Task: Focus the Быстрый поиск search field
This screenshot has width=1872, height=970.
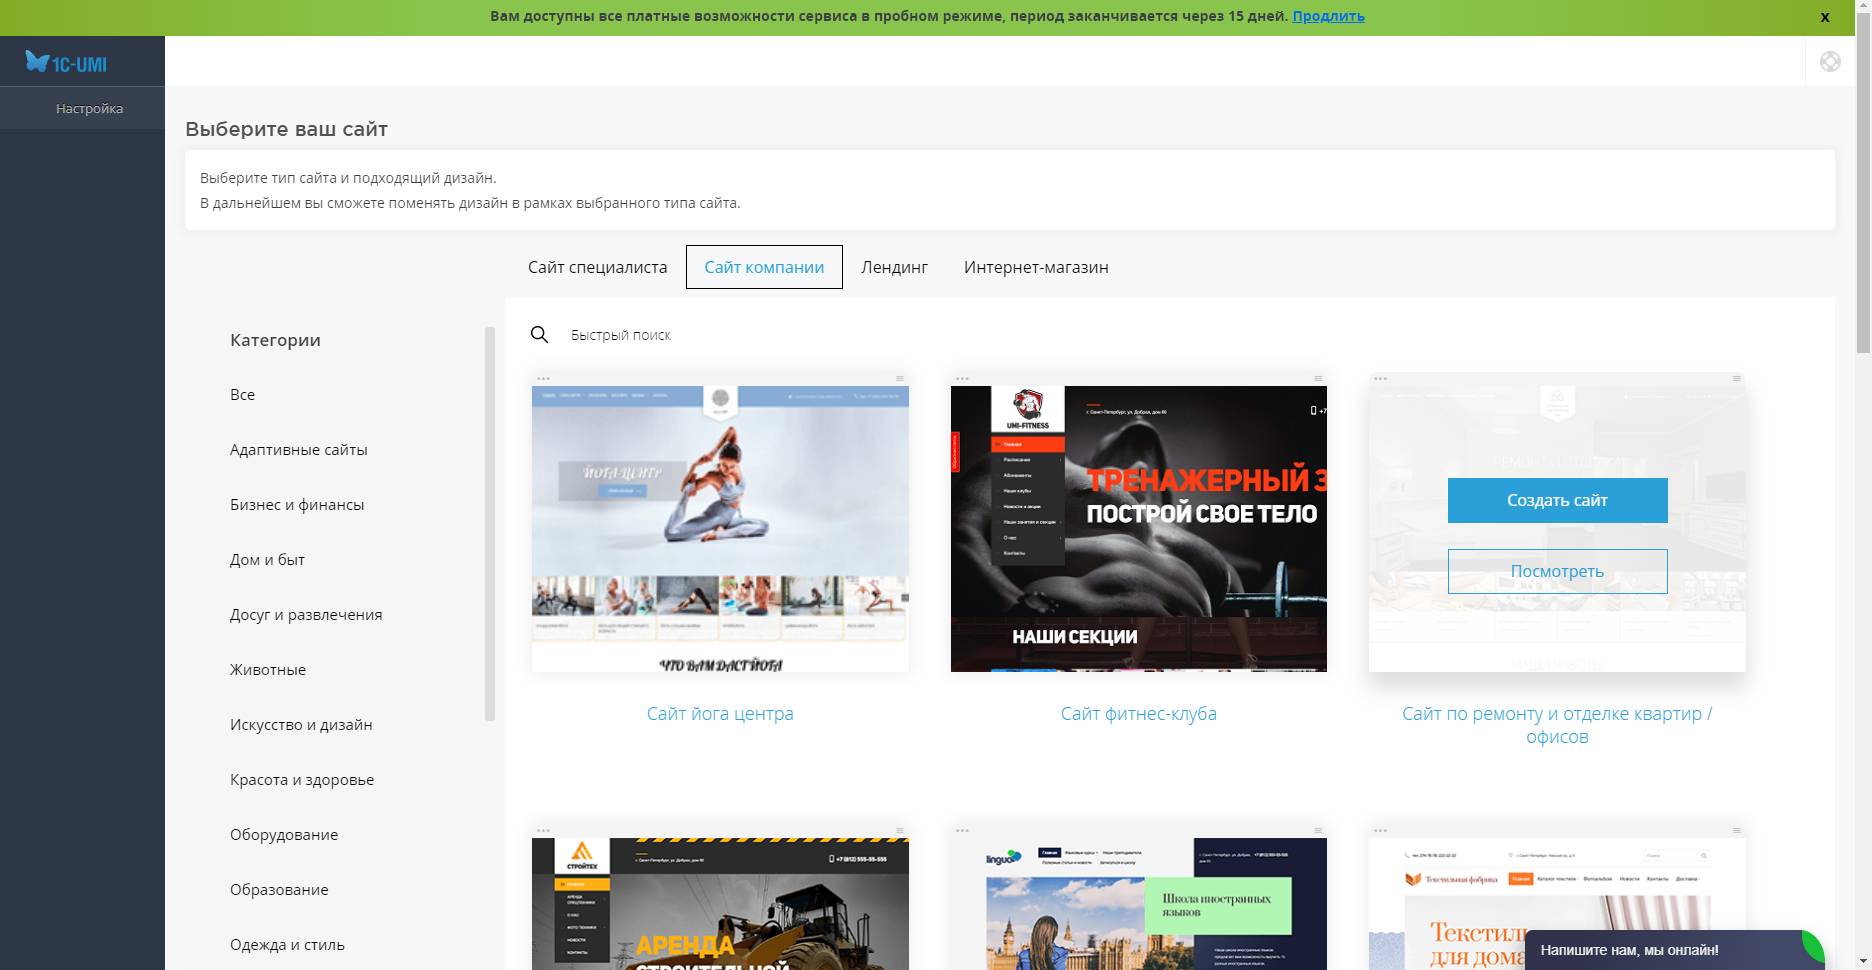Action: tap(621, 335)
